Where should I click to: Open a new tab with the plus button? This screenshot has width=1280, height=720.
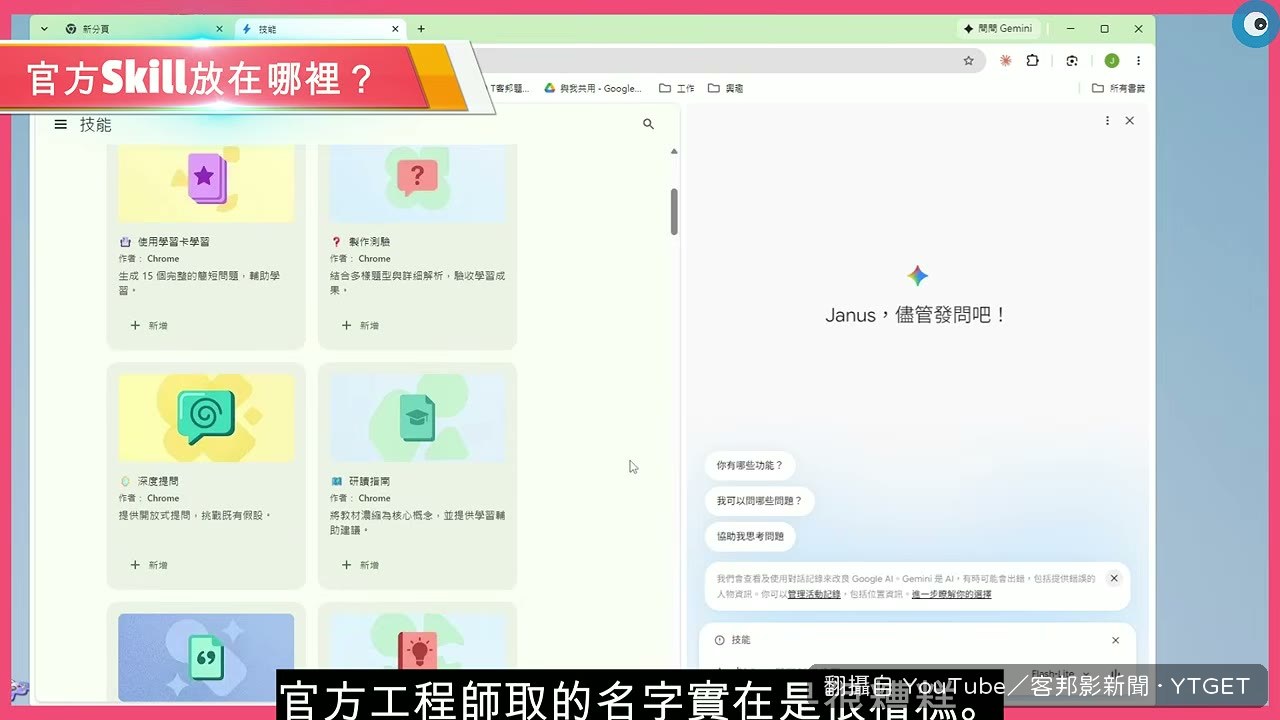421,29
